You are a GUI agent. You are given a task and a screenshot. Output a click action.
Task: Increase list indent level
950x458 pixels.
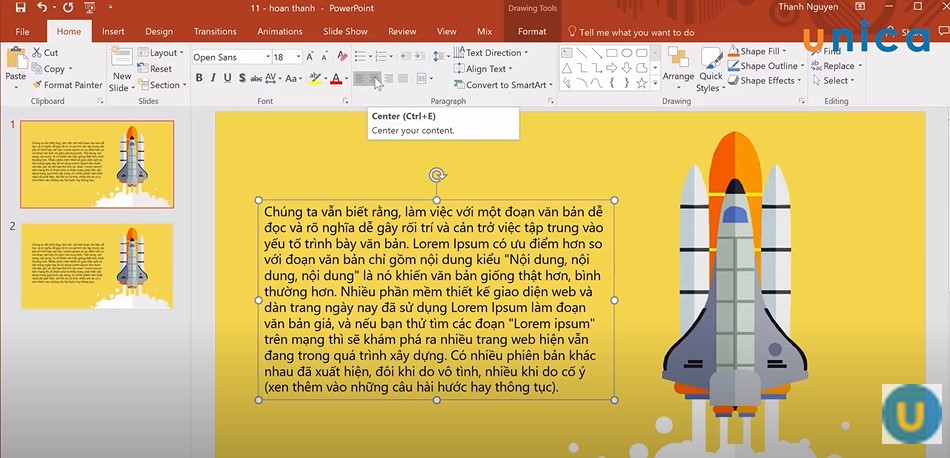(x=419, y=56)
